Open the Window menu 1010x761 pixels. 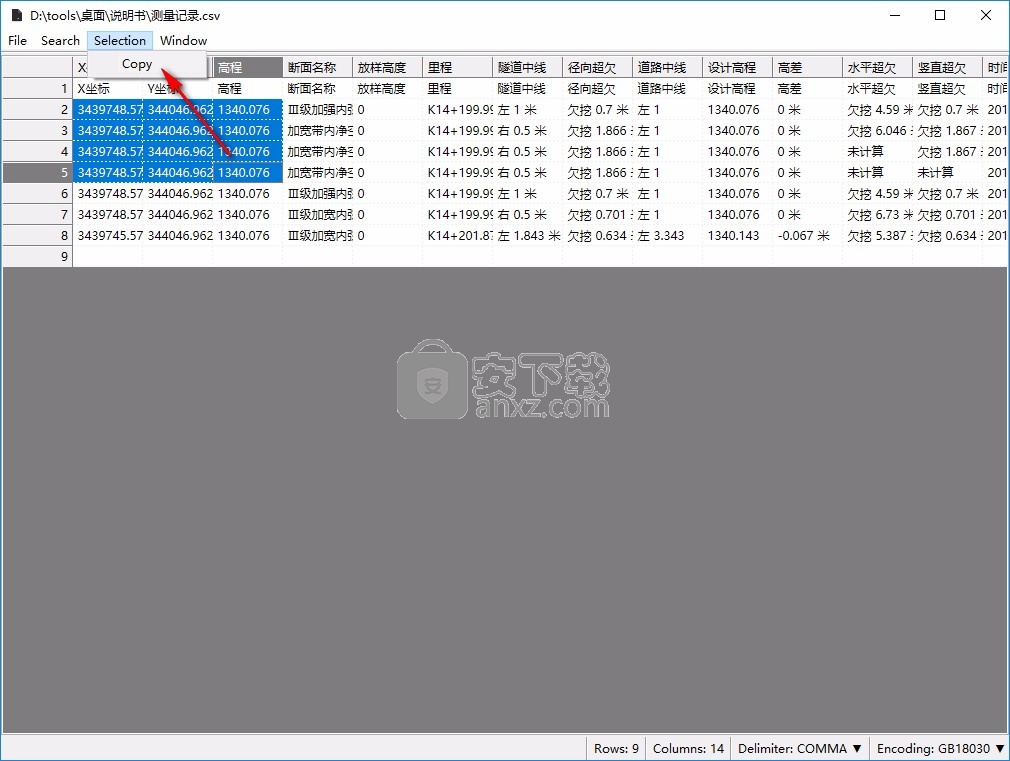point(183,41)
